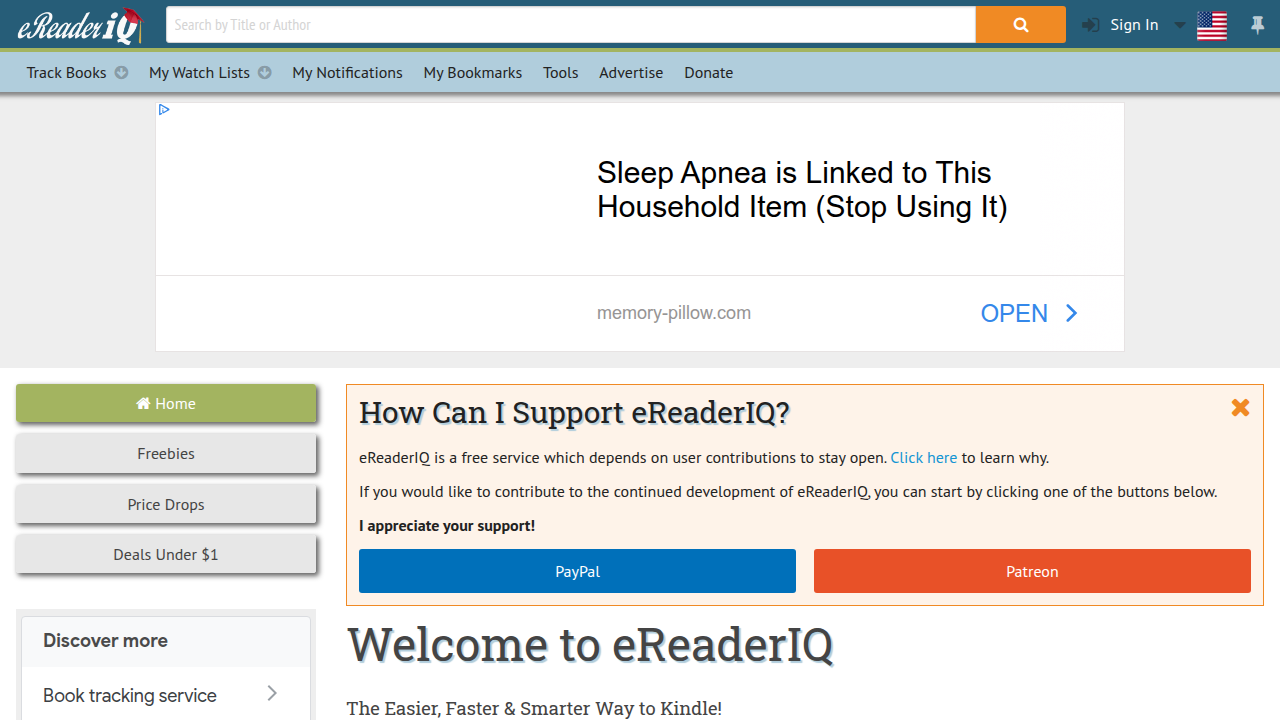Click OPEN in the advertisement
Screen dimensions: 1280x720
(1014, 313)
